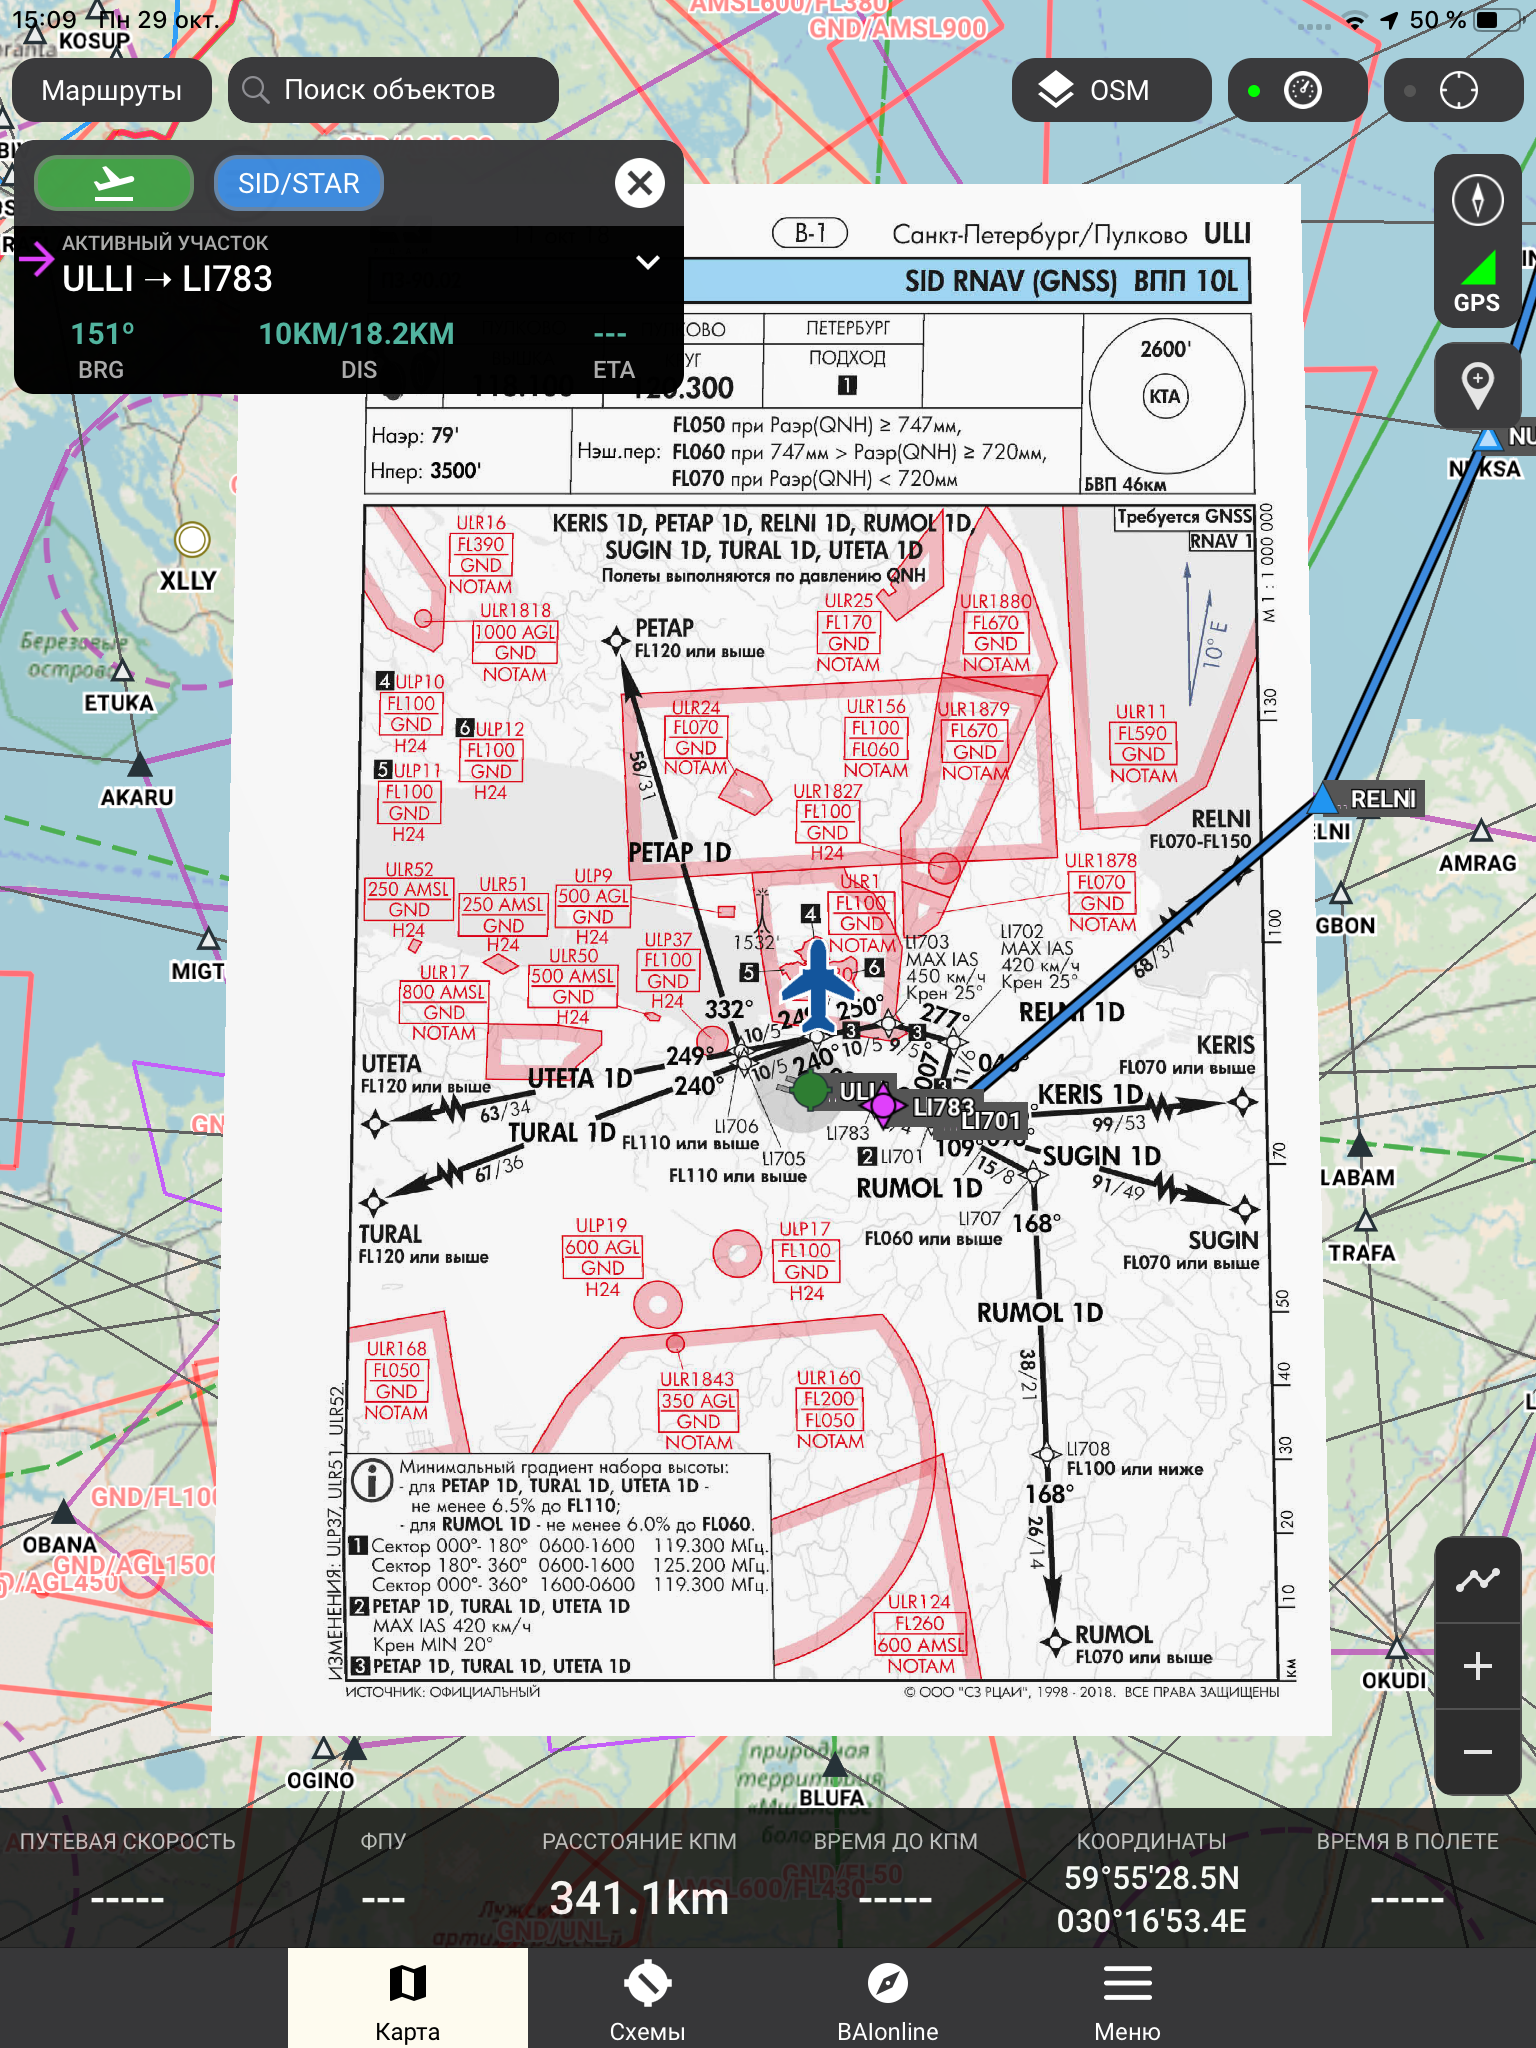Screen dimensions: 1536x2048
Task: Tap the MIGT waypoint triangle
Action: pyautogui.click(x=208, y=939)
